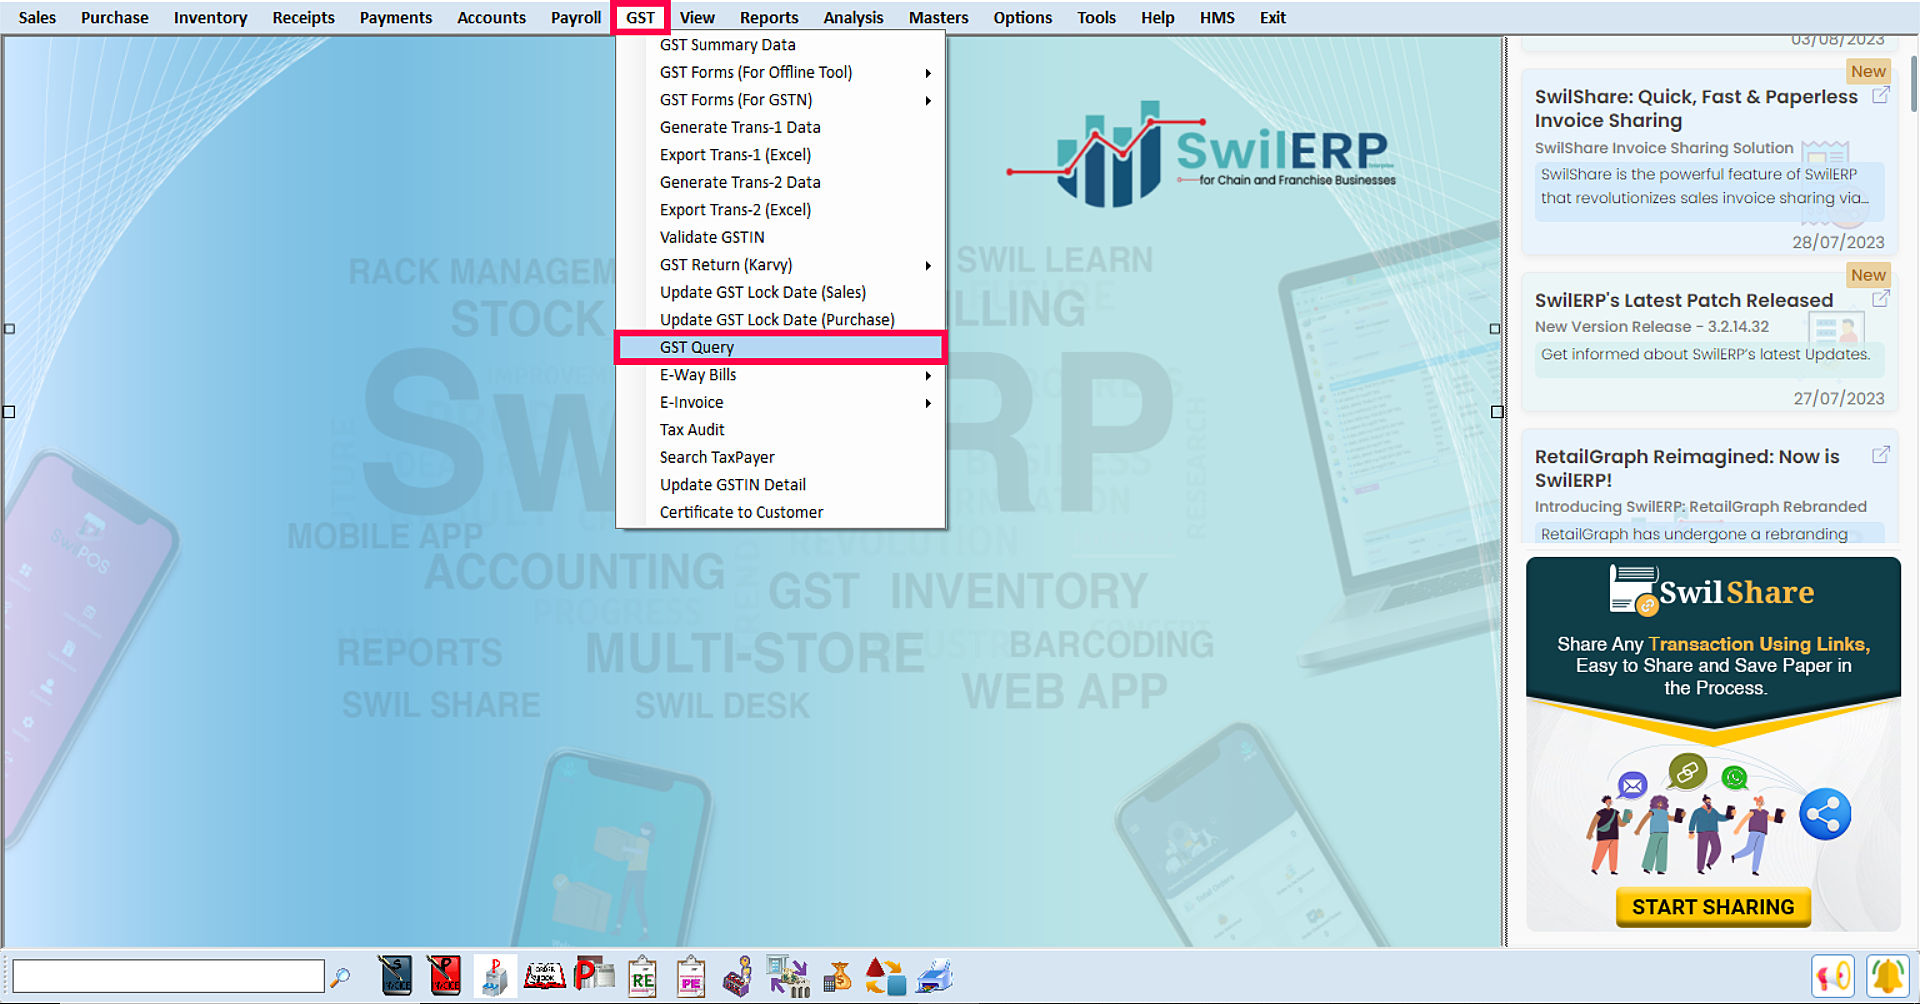This screenshot has width=1920, height=1004.
Task: Choose Export Trans-1 (Excel)
Action: pyautogui.click(x=781, y=155)
